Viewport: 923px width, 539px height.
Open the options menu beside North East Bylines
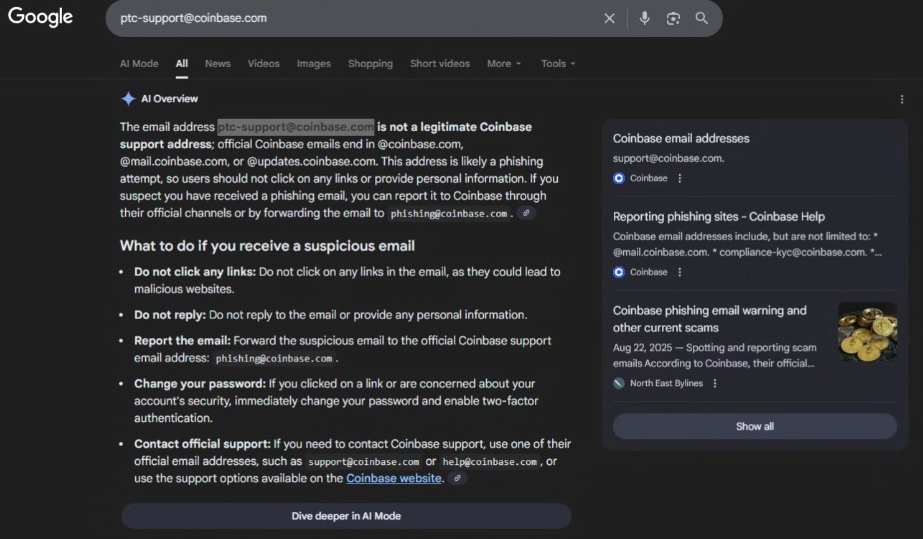[x=714, y=383]
